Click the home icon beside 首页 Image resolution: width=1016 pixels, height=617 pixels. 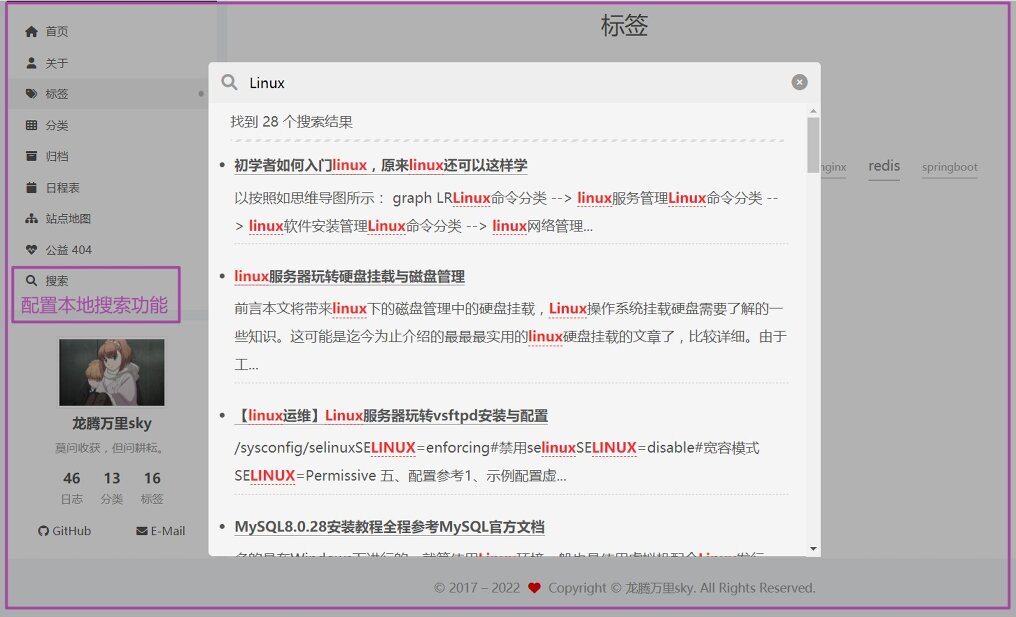[x=31, y=31]
